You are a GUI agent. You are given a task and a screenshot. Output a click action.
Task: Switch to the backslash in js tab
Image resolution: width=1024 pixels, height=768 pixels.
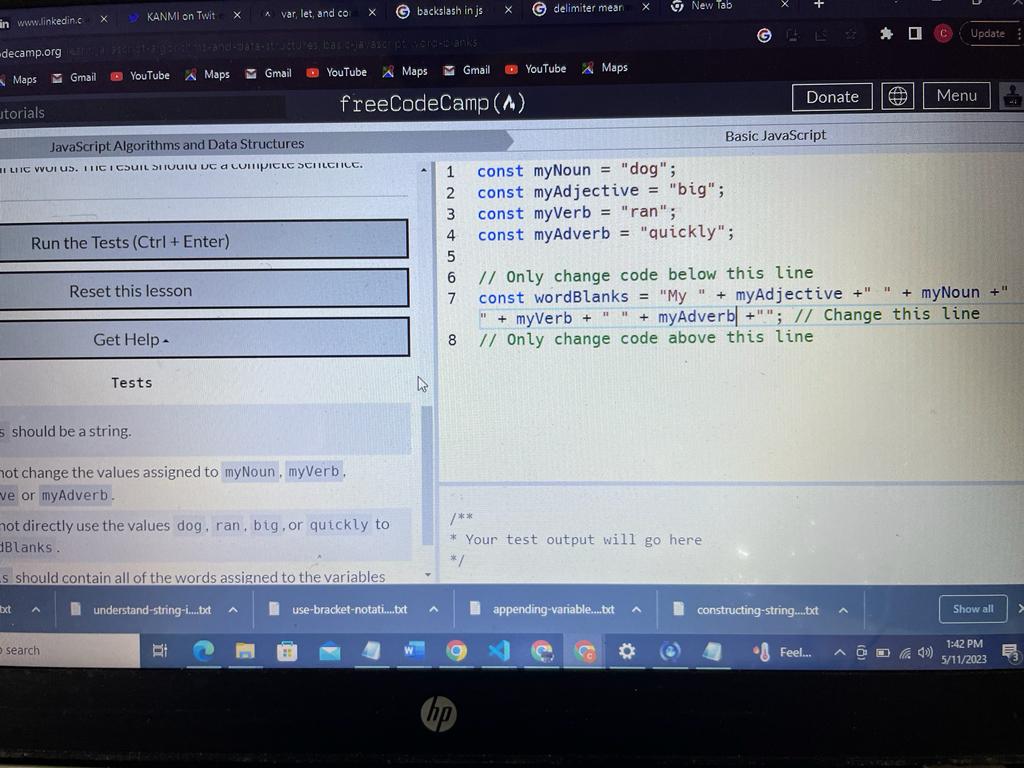[x=449, y=11]
